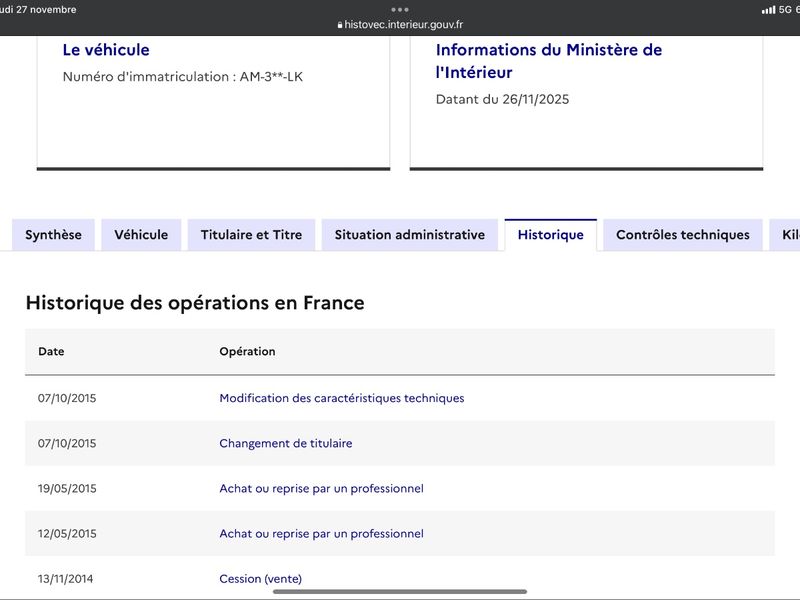Click the histovec.interieur.gouv.fr address text
The width and height of the screenshot is (800, 600).
coord(403,25)
